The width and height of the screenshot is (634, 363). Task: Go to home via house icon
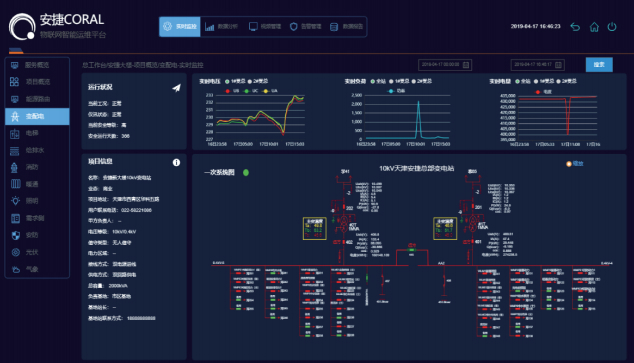594,27
